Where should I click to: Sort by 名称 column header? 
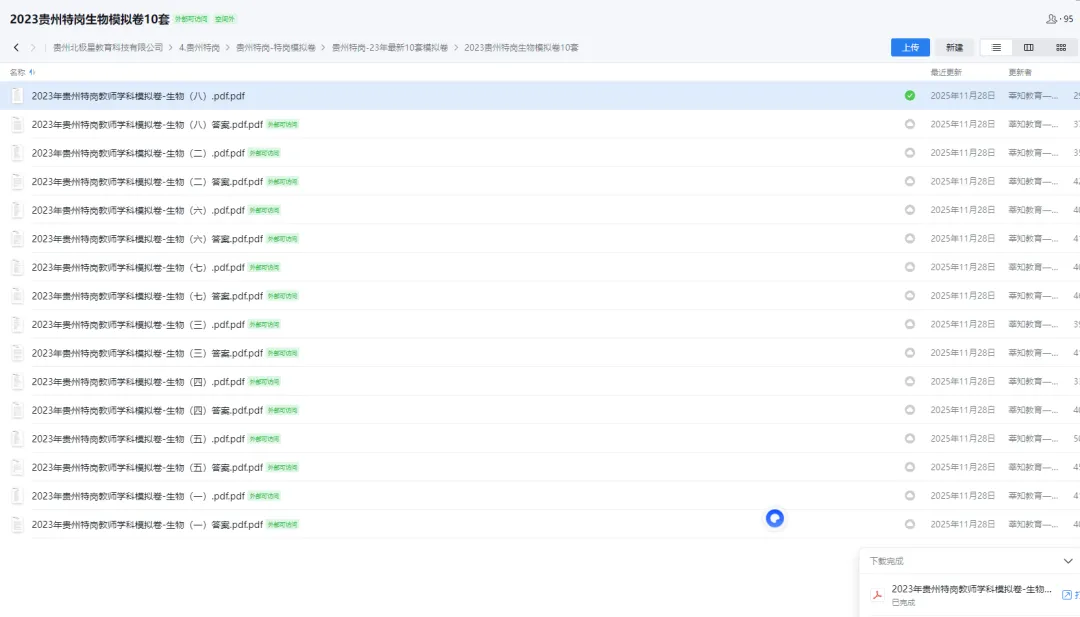click(x=17, y=72)
